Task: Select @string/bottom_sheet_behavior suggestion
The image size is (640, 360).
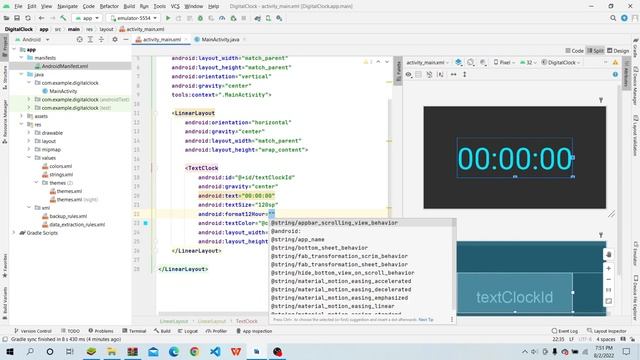Action: (x=319, y=248)
